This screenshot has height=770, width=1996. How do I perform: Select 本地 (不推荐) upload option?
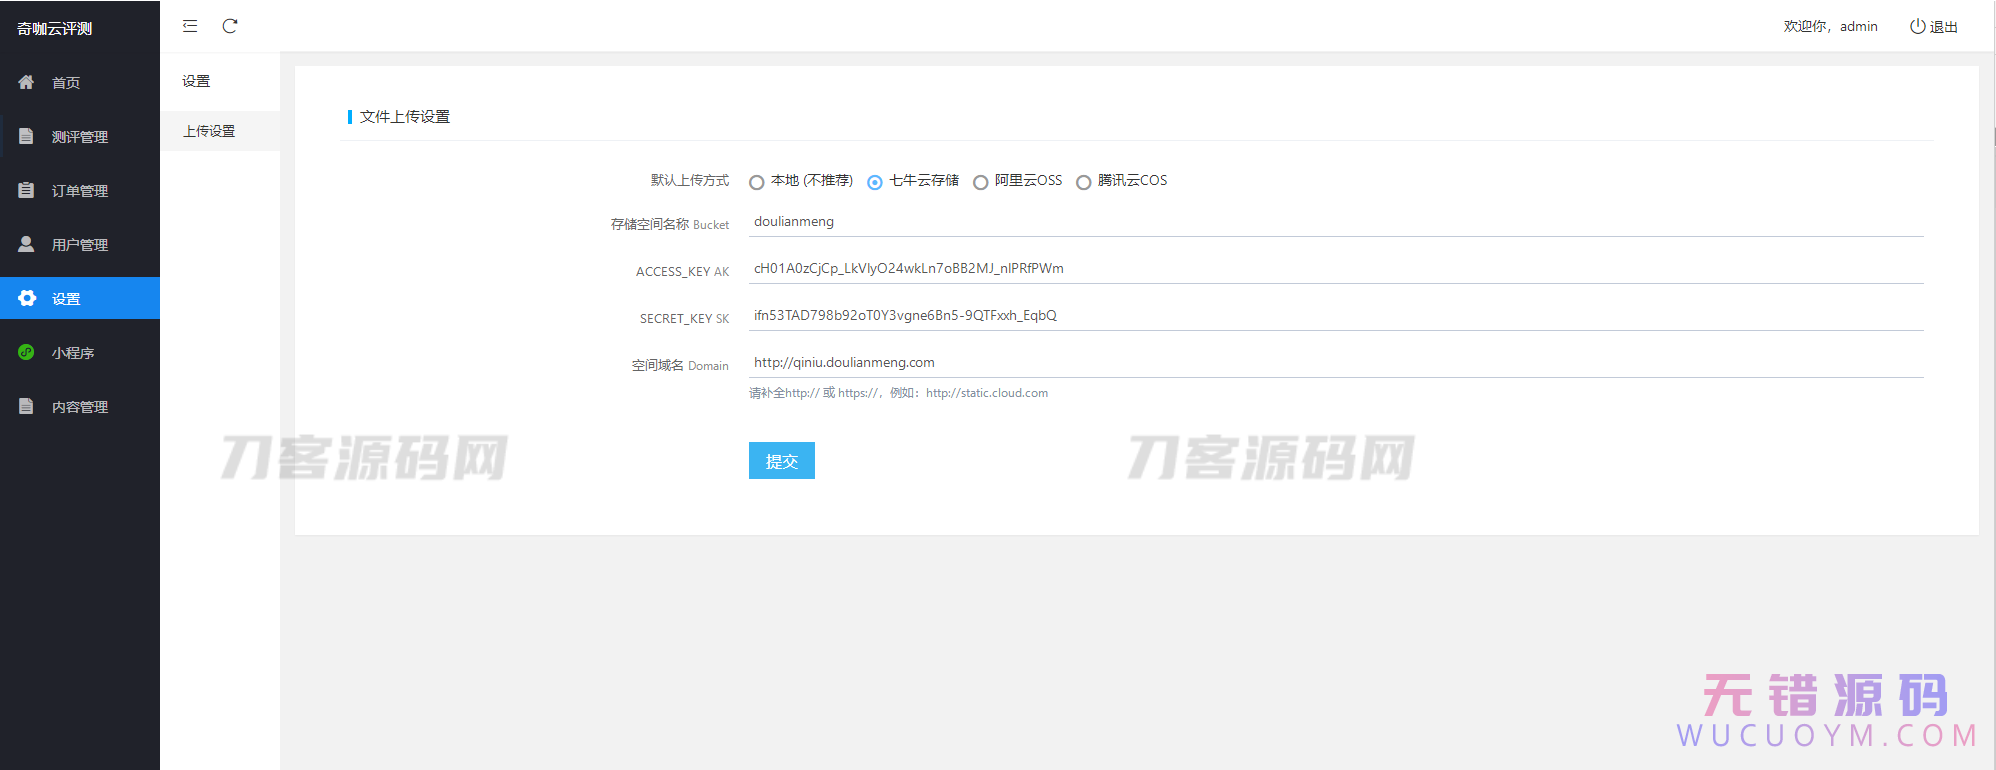pos(757,182)
